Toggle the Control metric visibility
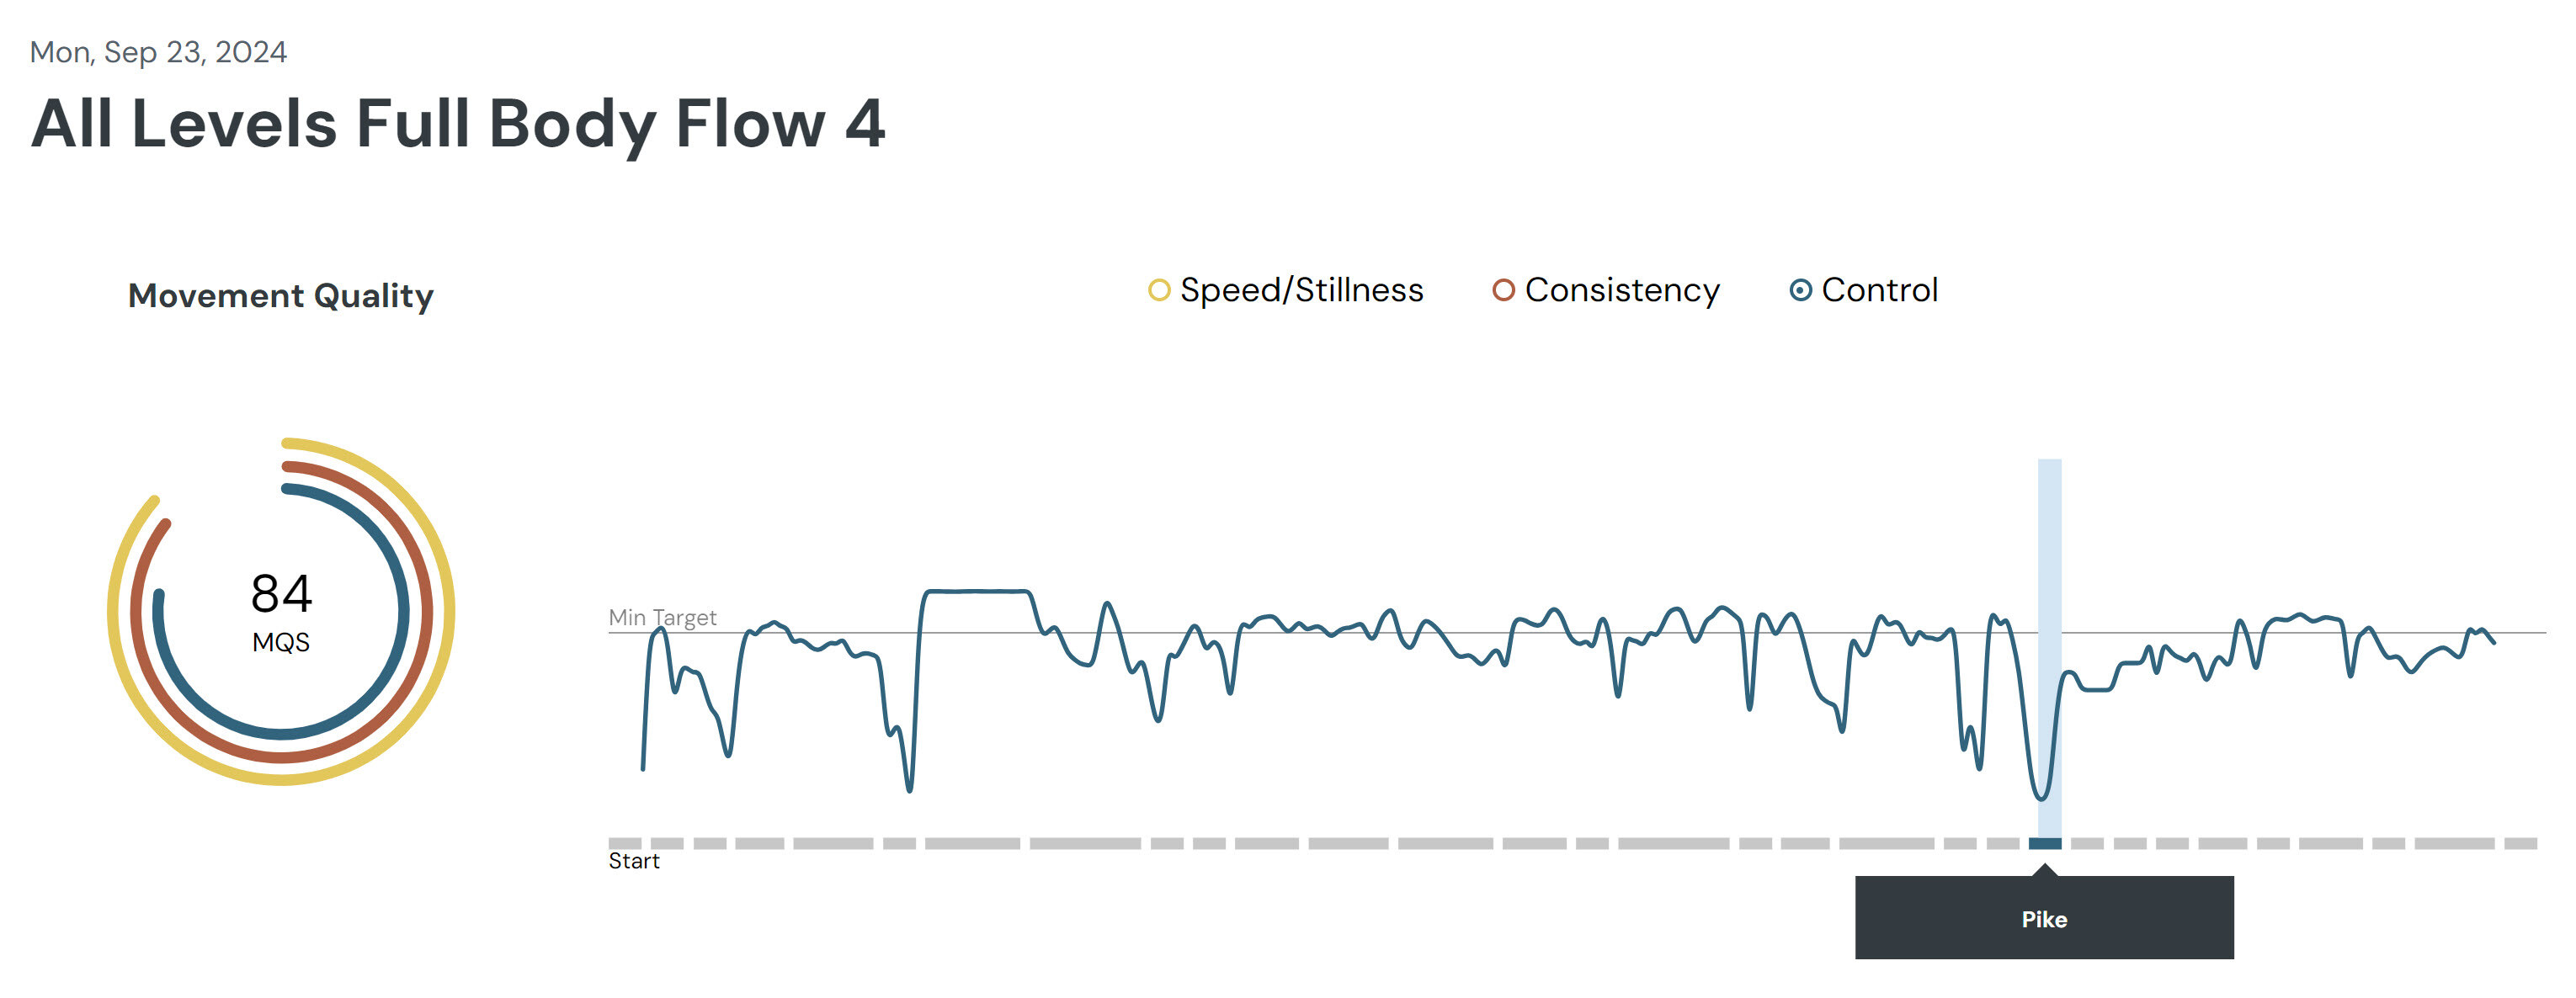Screen dimensions: 2576x998 pyautogui.click(x=1796, y=292)
